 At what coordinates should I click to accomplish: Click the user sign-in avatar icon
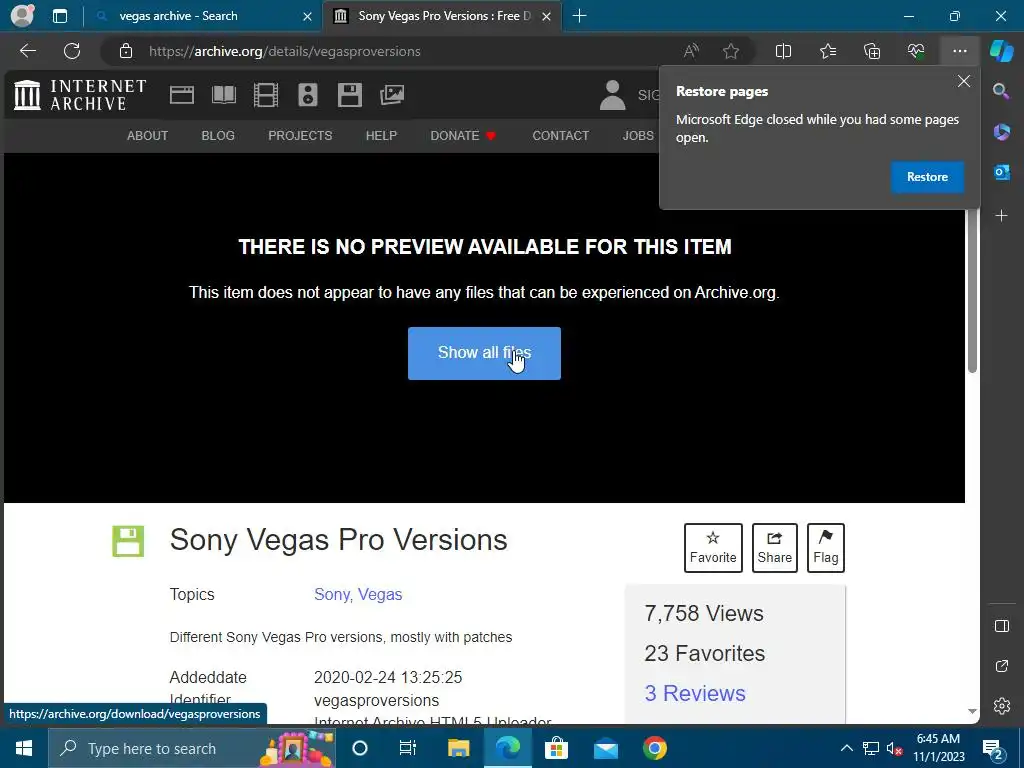(613, 95)
